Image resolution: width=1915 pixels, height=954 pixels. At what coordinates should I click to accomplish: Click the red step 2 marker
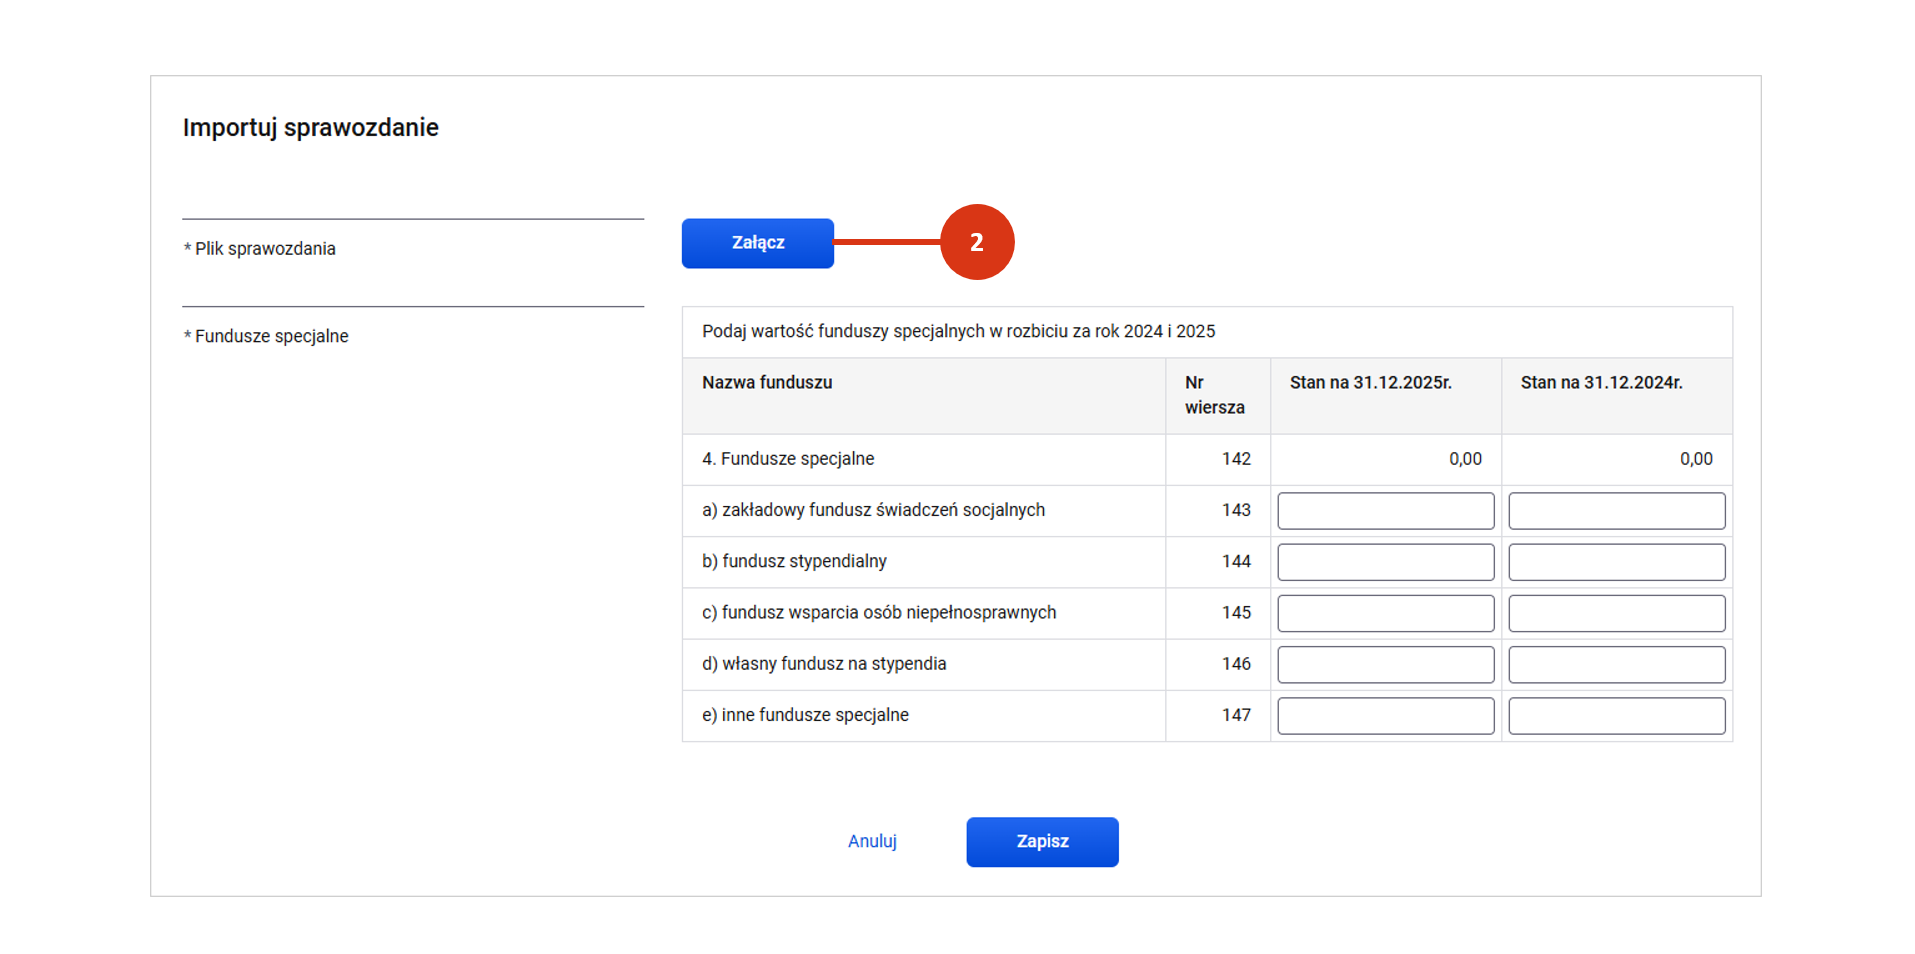click(x=977, y=242)
